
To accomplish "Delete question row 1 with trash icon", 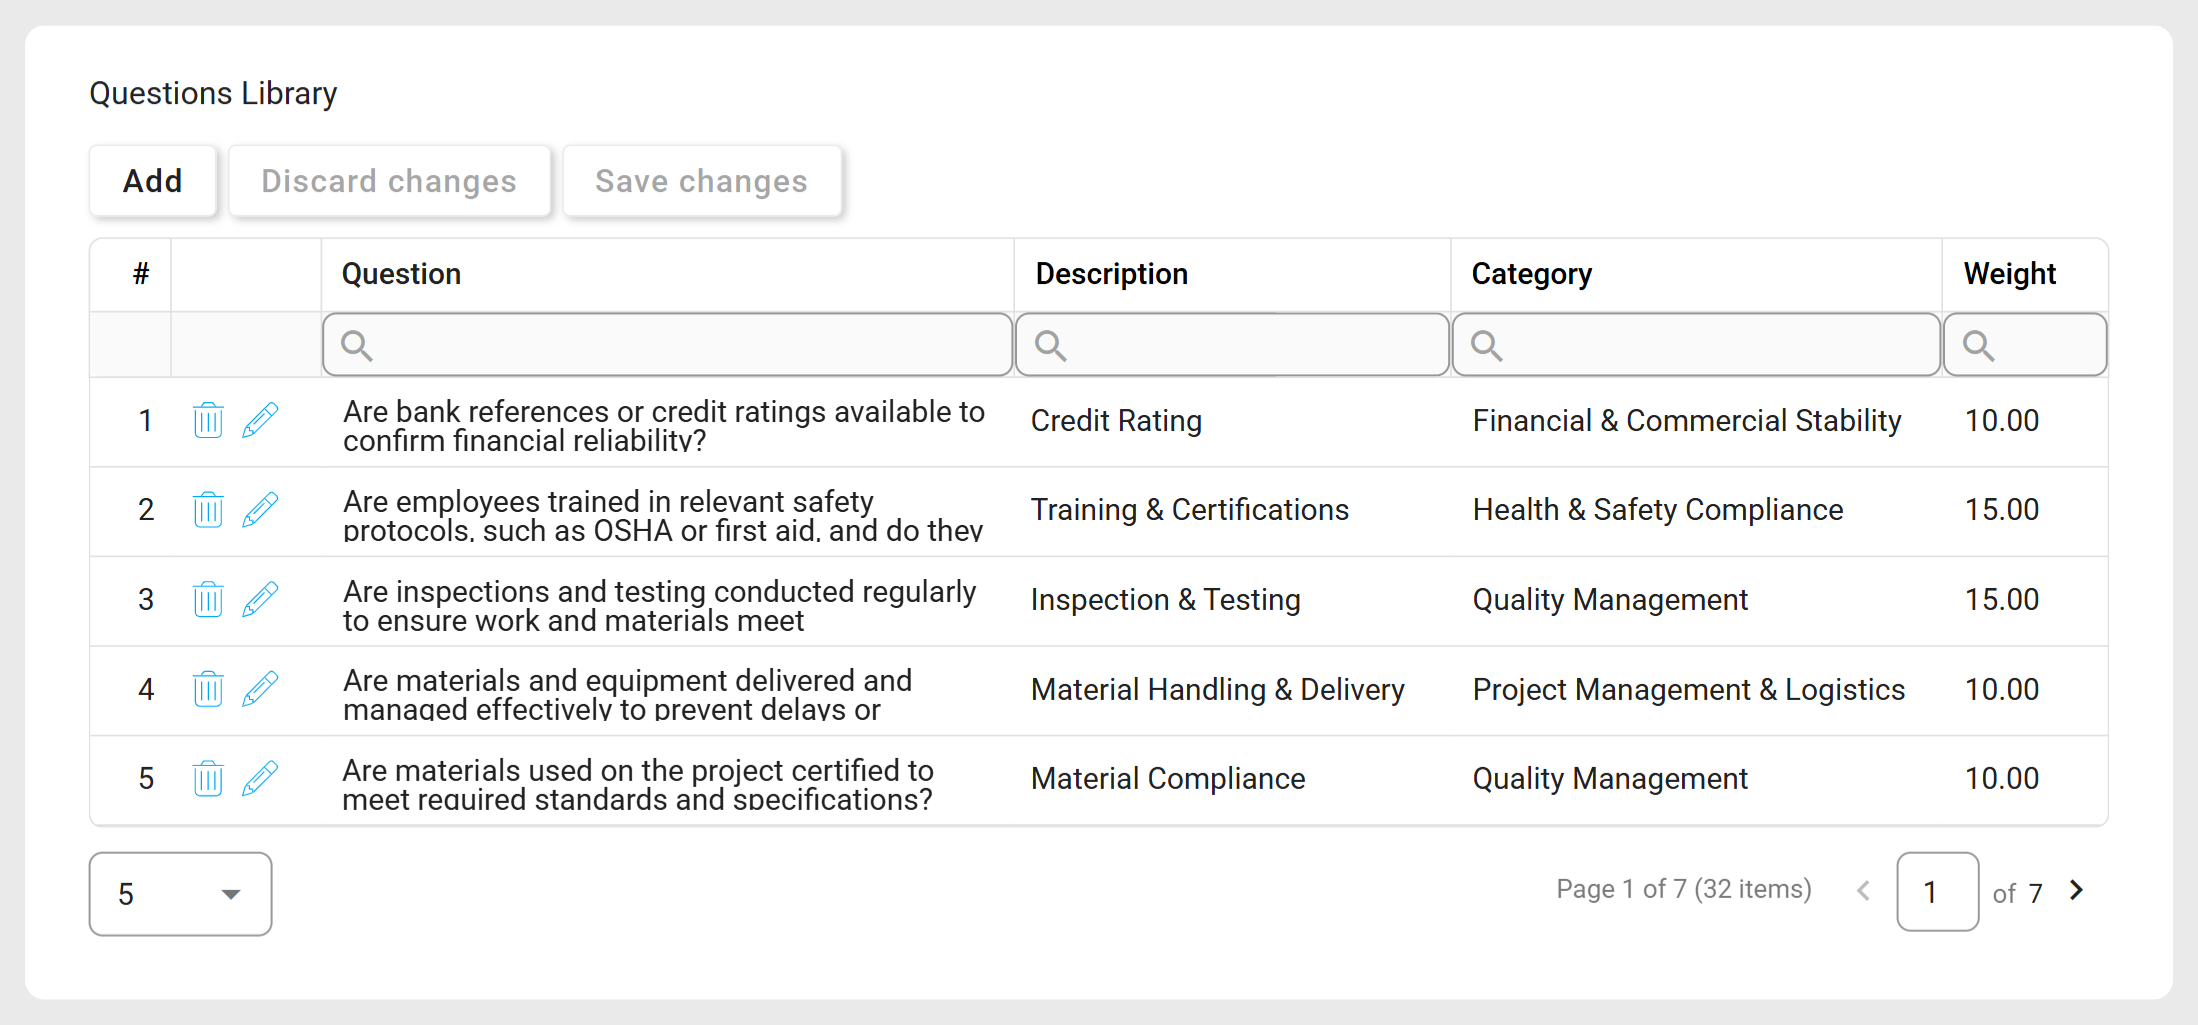I will click(x=208, y=420).
